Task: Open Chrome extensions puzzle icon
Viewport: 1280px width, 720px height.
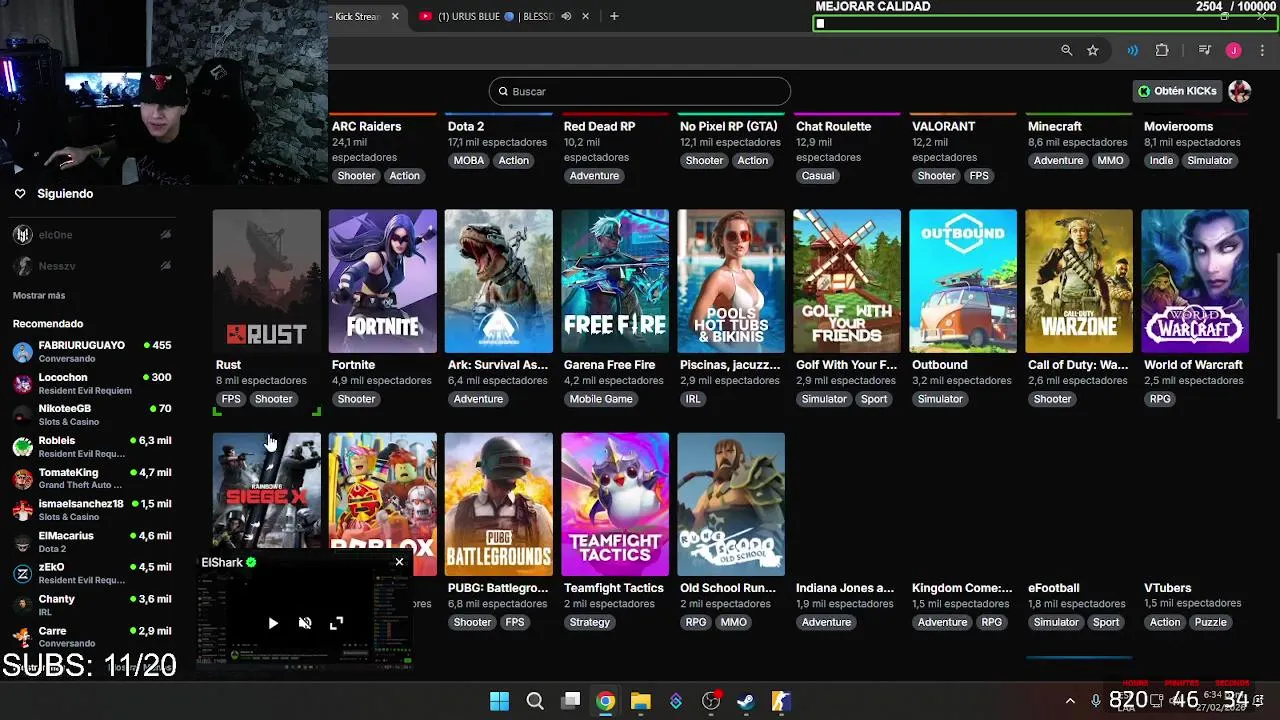Action: [1162, 51]
